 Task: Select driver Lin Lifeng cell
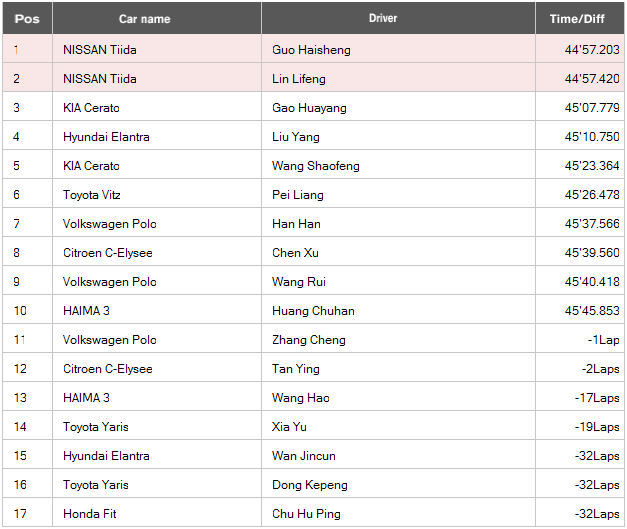[398, 78]
